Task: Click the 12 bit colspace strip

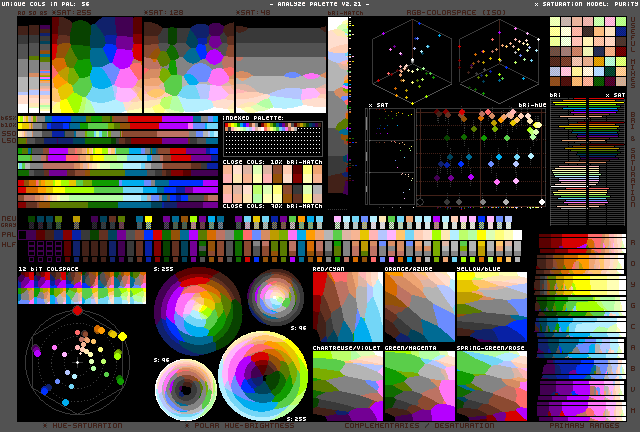Action: pyautogui.click(x=82, y=288)
